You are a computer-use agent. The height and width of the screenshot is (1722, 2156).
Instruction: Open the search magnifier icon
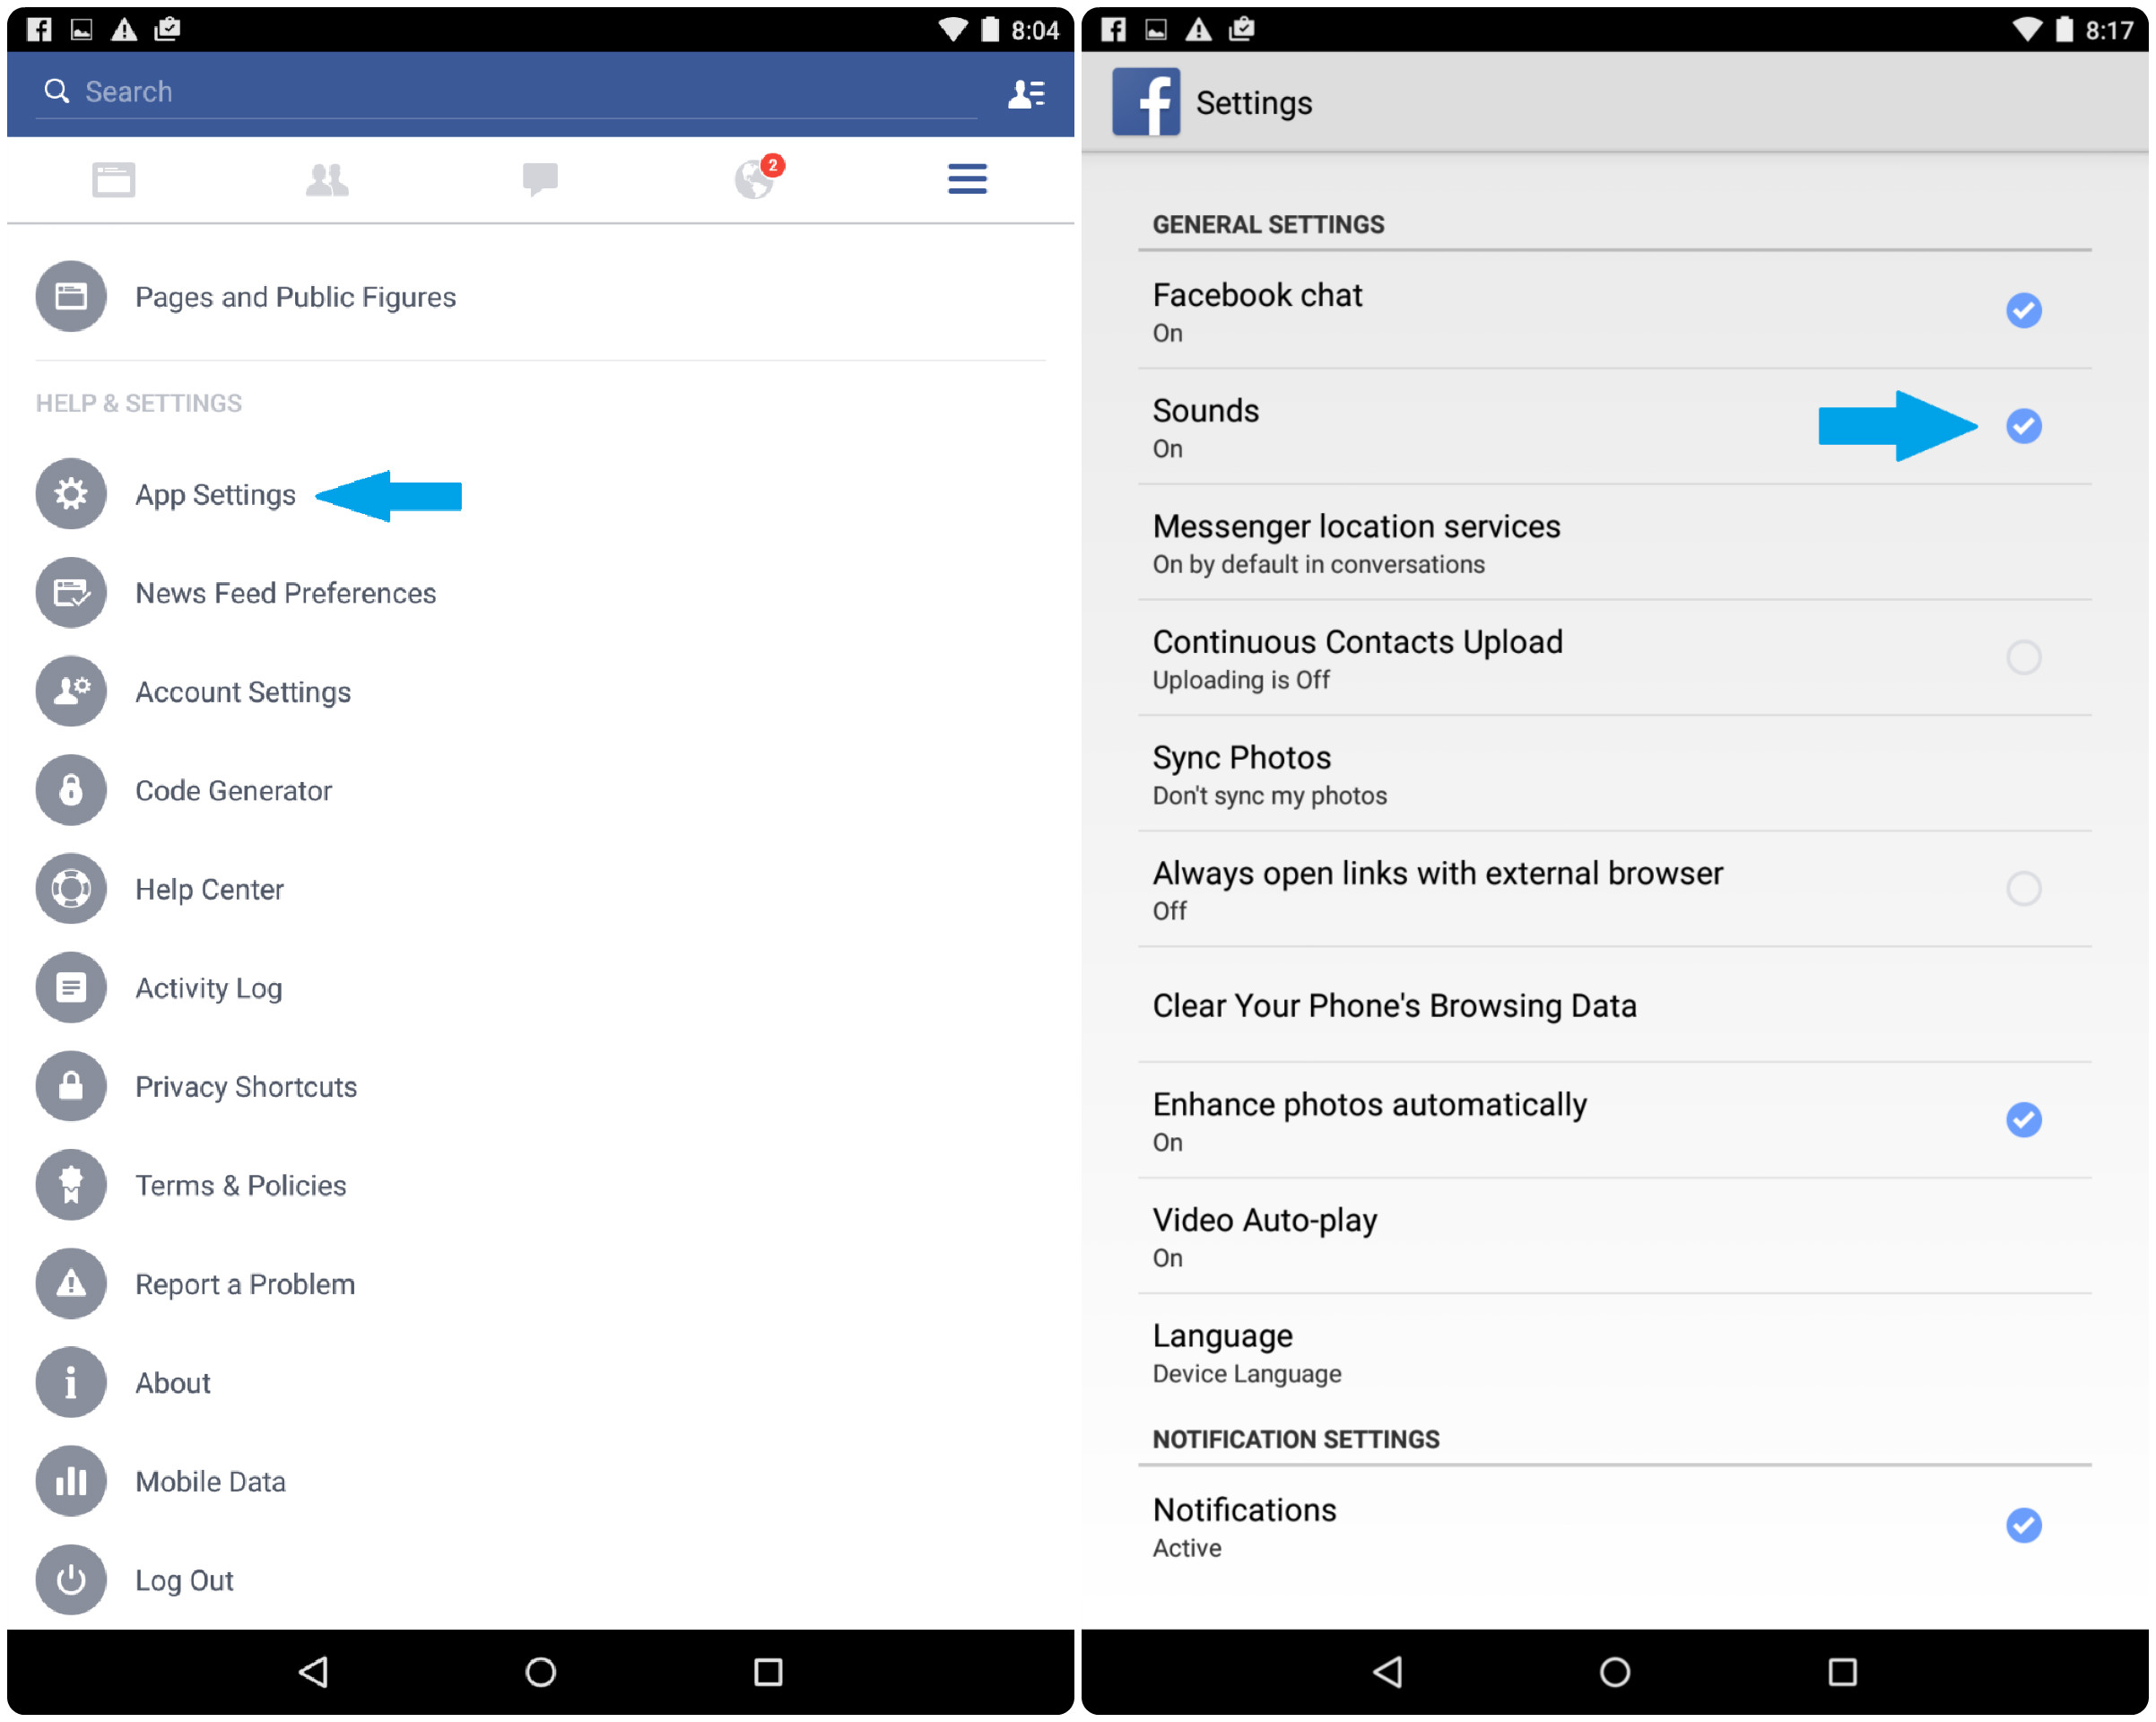[x=57, y=91]
